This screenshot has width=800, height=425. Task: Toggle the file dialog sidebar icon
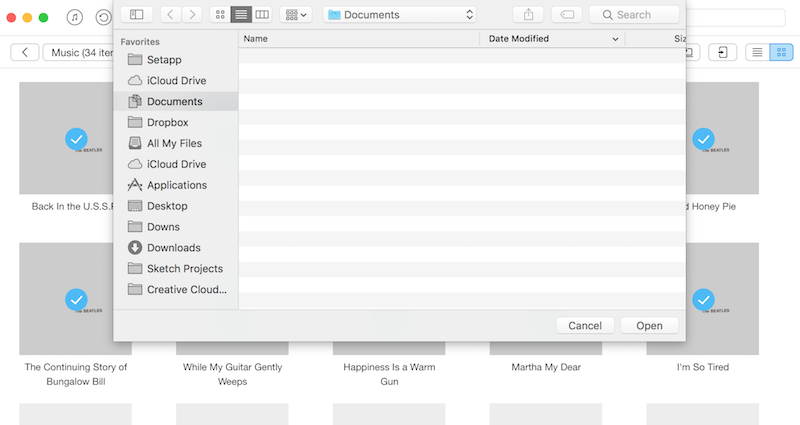coord(136,14)
